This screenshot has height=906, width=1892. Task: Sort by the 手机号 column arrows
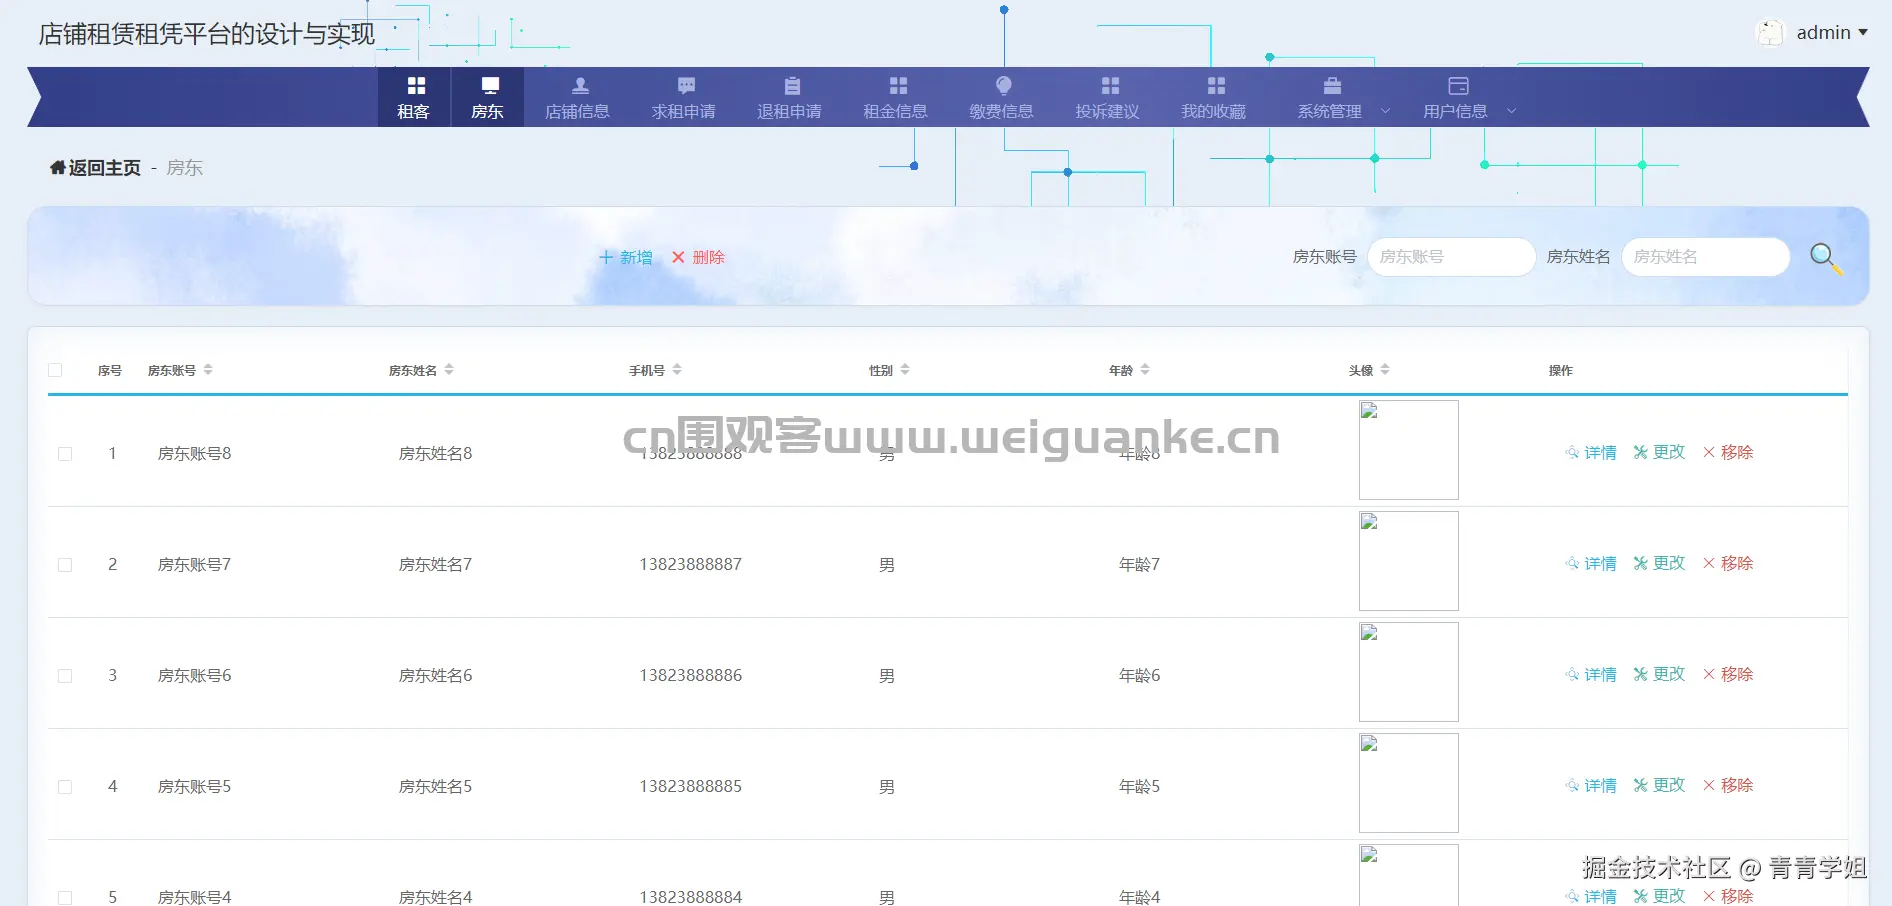pyautogui.click(x=677, y=370)
